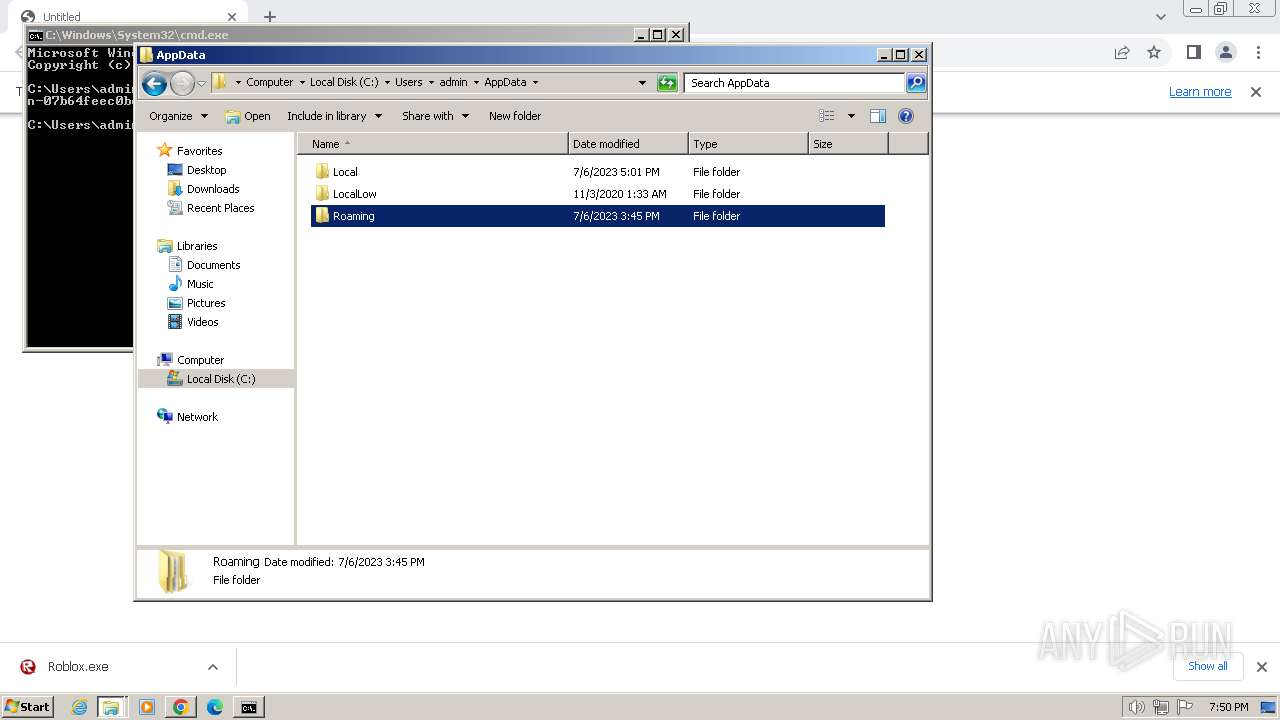Click the change view icon
The image size is (1280, 720).
coord(827,116)
